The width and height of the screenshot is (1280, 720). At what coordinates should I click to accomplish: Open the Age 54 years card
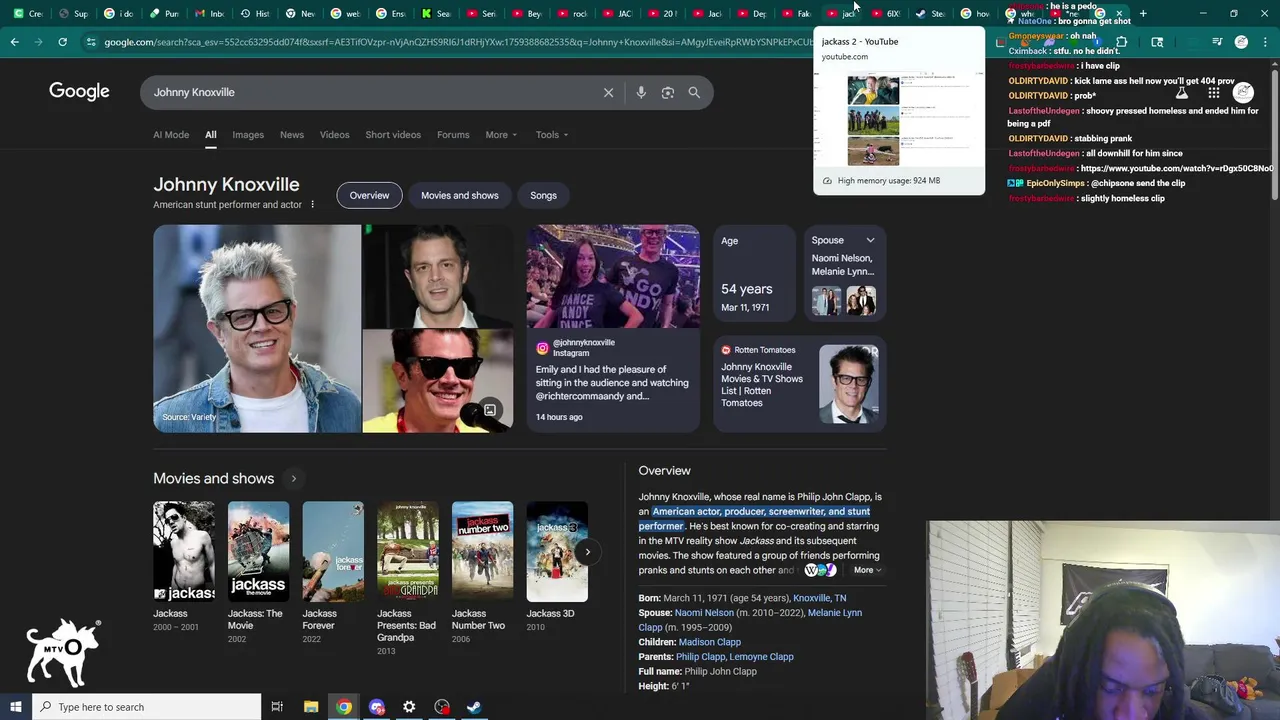pos(757,275)
